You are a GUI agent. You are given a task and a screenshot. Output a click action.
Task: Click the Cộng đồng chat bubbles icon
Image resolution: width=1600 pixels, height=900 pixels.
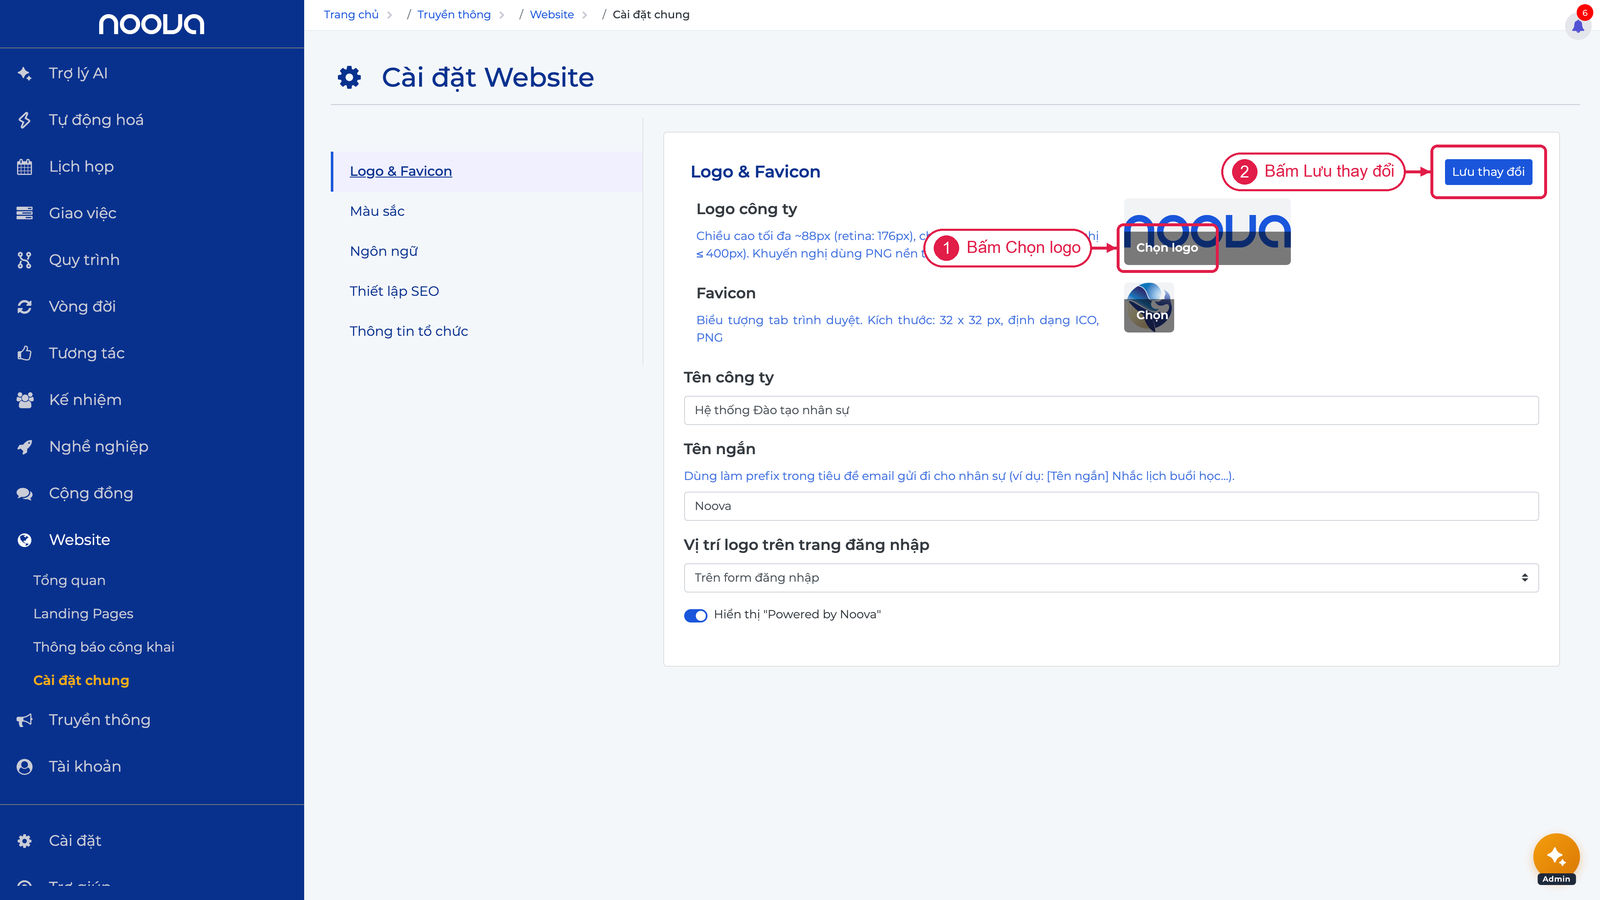[x=25, y=493]
